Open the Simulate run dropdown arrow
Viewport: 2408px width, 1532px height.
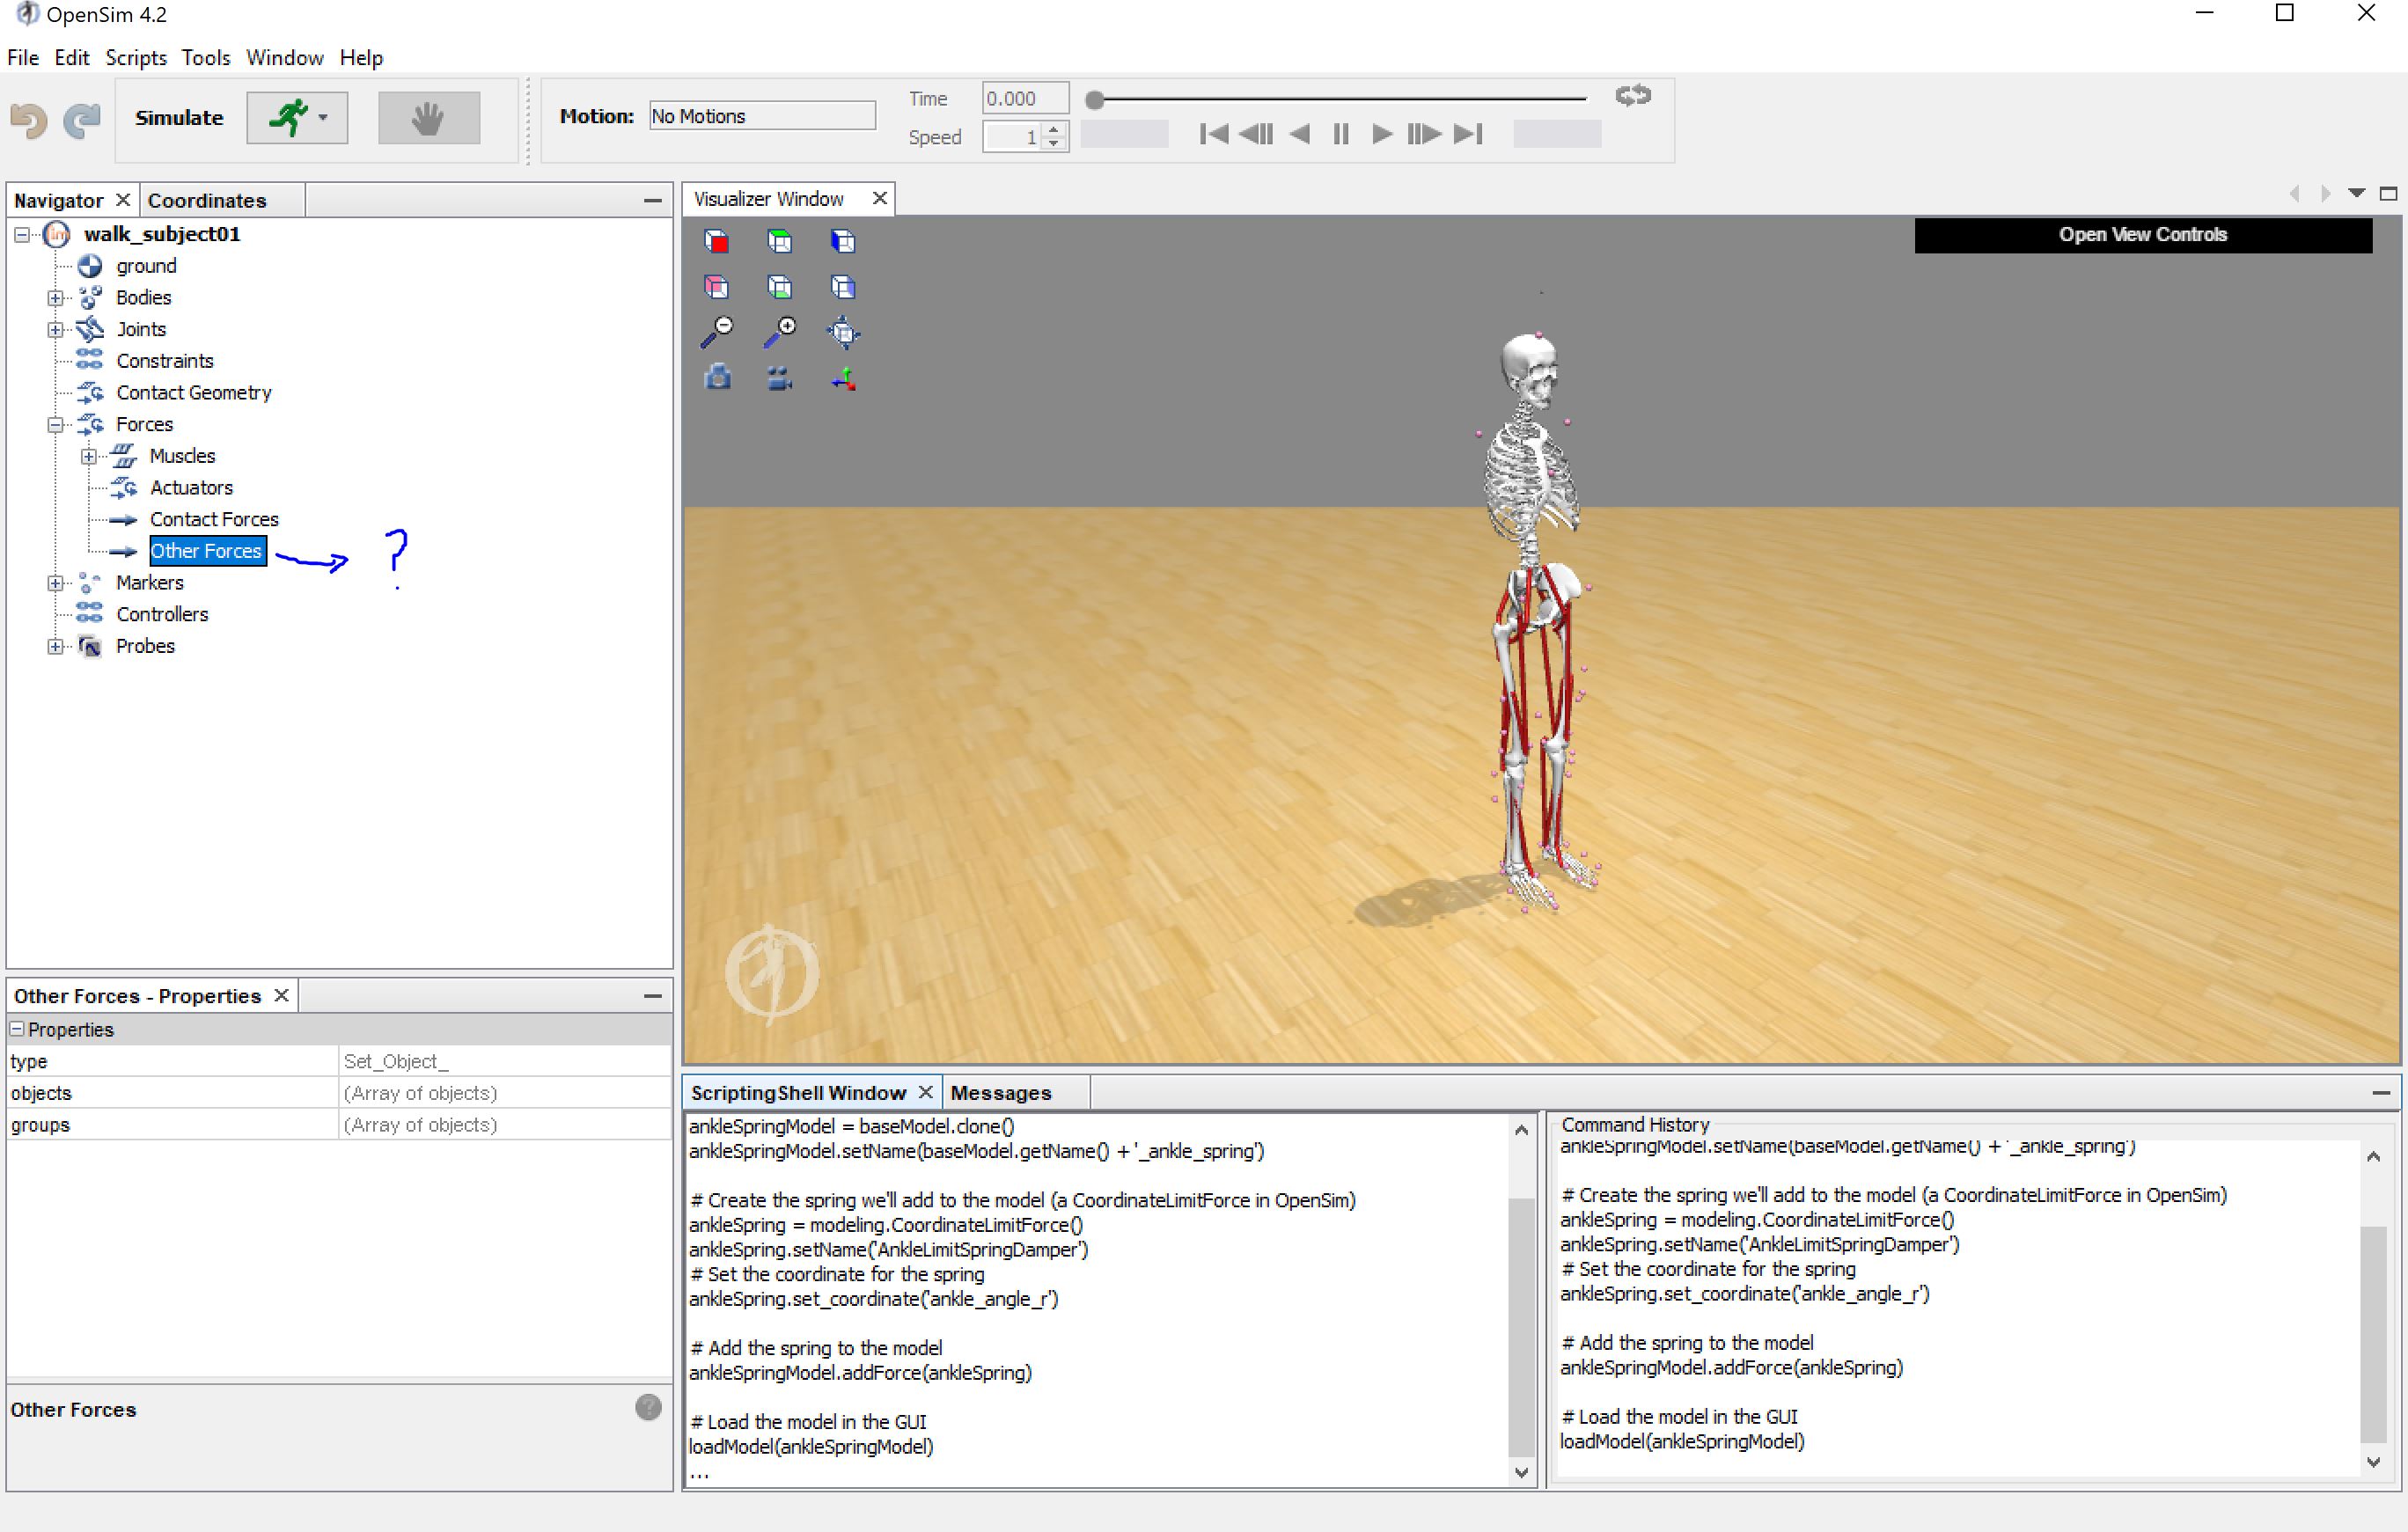(323, 118)
